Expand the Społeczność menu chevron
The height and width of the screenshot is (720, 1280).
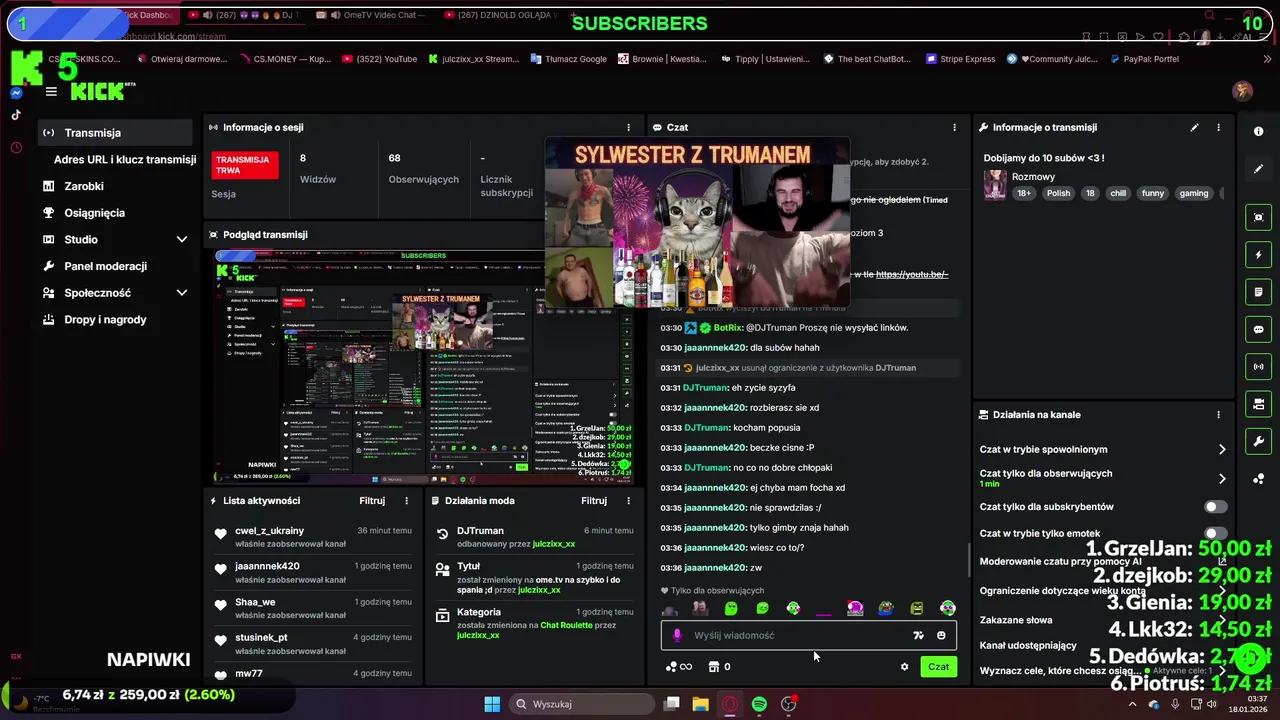[181, 293]
